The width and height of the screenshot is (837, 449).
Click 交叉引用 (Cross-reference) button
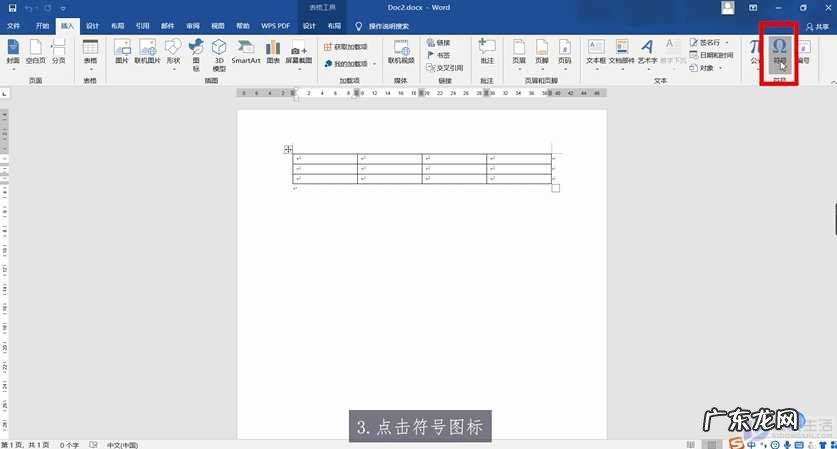coord(445,68)
